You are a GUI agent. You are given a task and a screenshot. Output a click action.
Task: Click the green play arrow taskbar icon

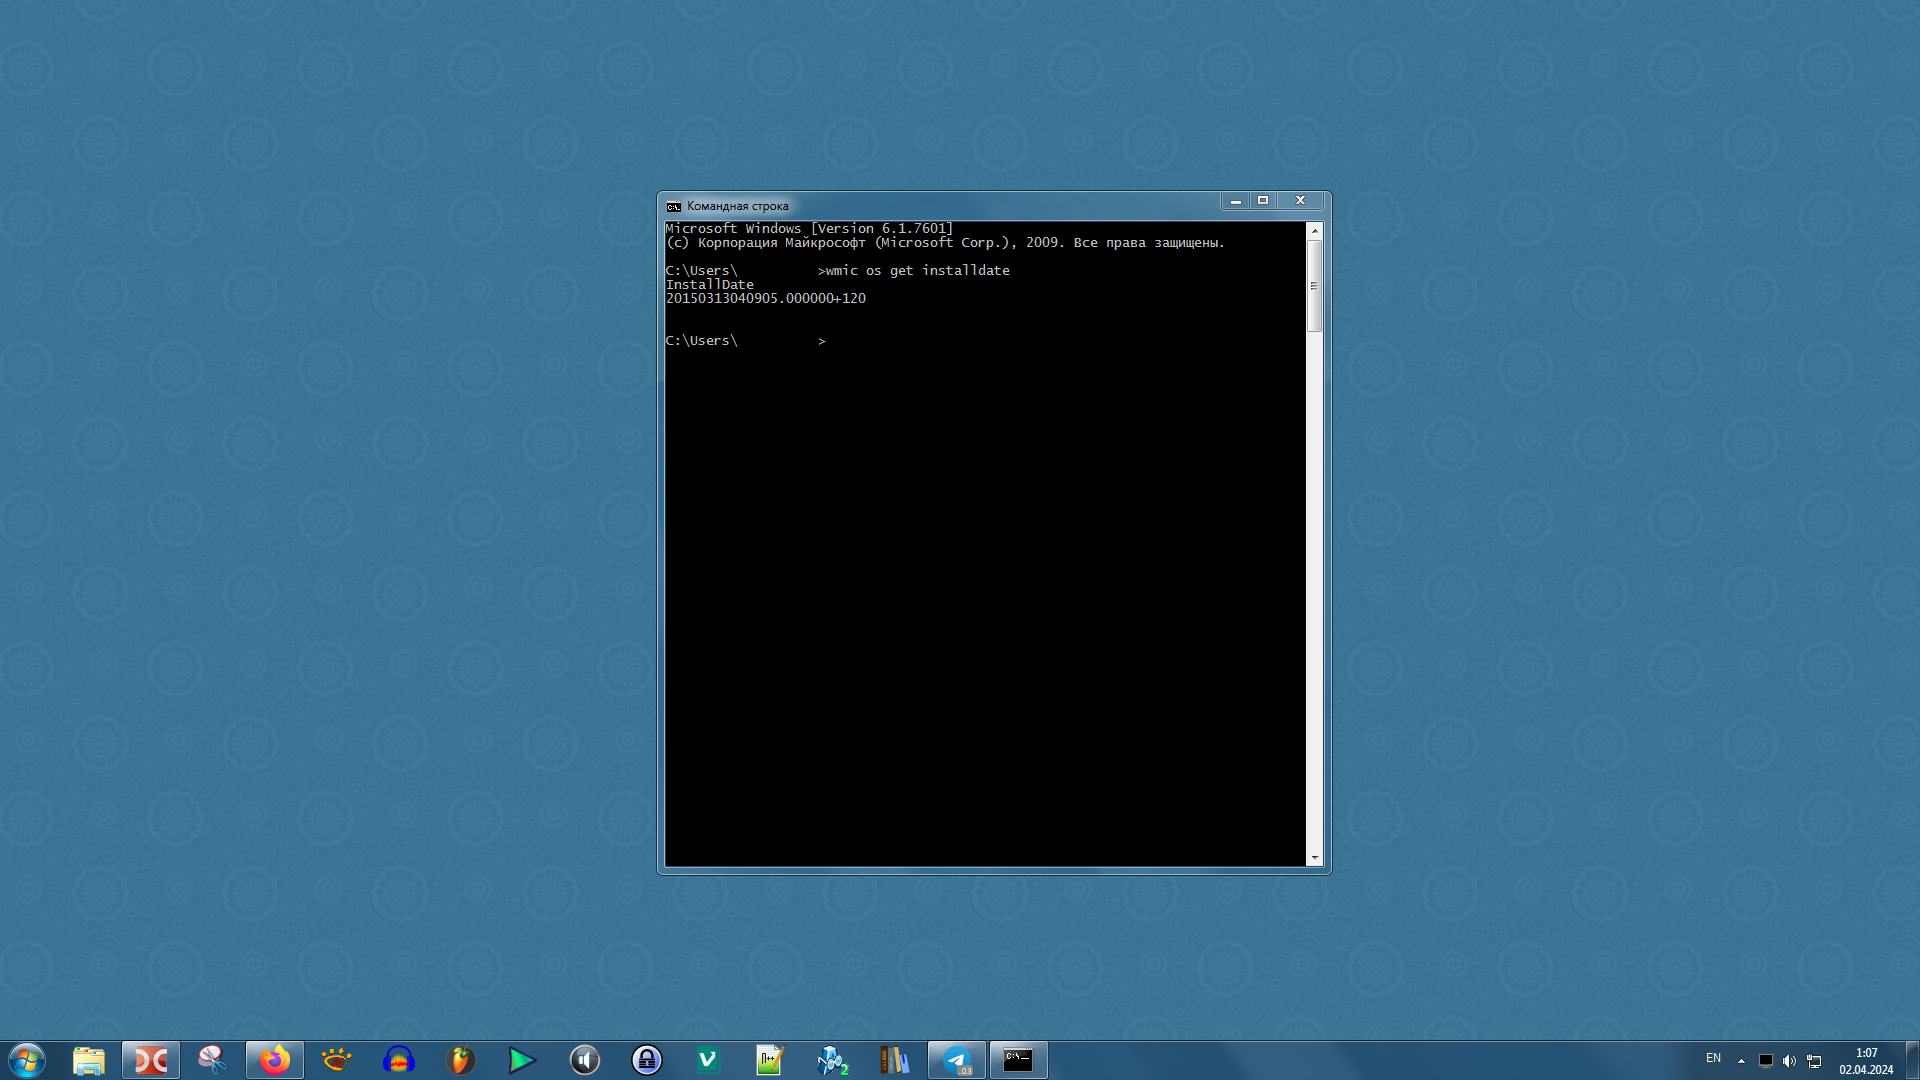pyautogui.click(x=522, y=1060)
